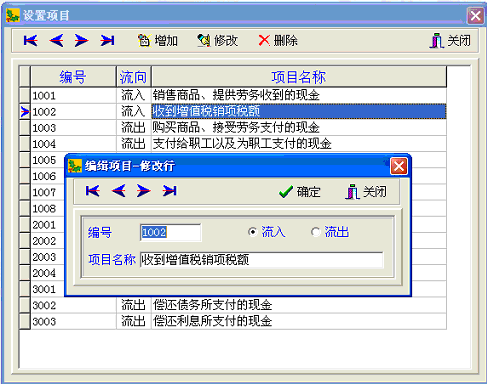Jump to last record in main toolbar
Viewport: 487px width, 384px height.
click(x=107, y=41)
